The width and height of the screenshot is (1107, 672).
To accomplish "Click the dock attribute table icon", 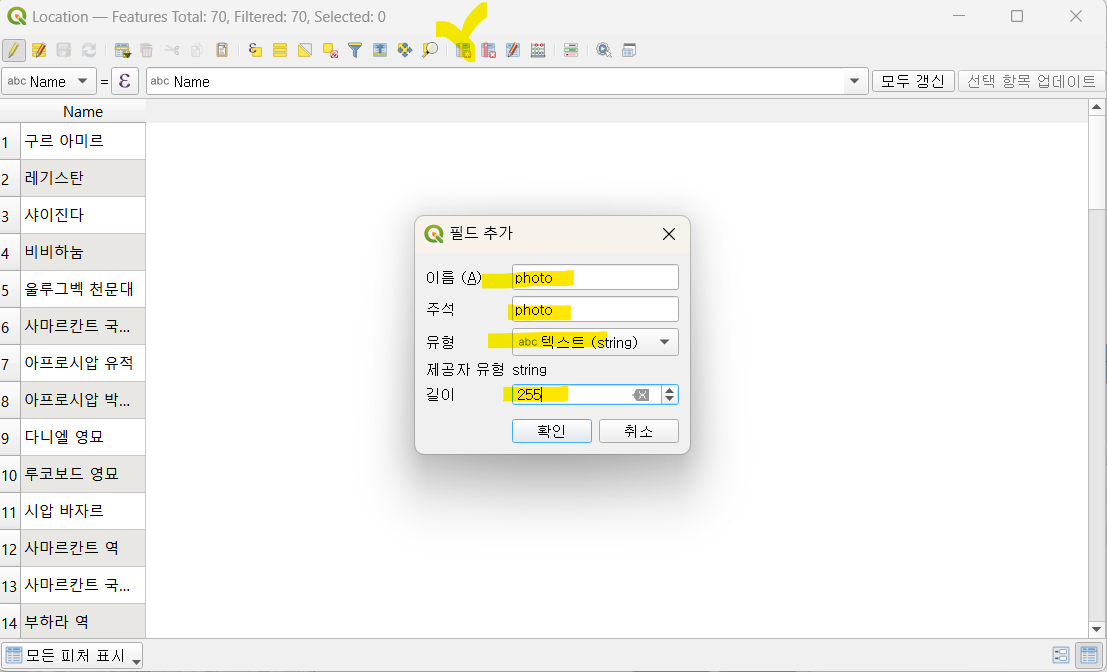I will pyautogui.click(x=629, y=50).
